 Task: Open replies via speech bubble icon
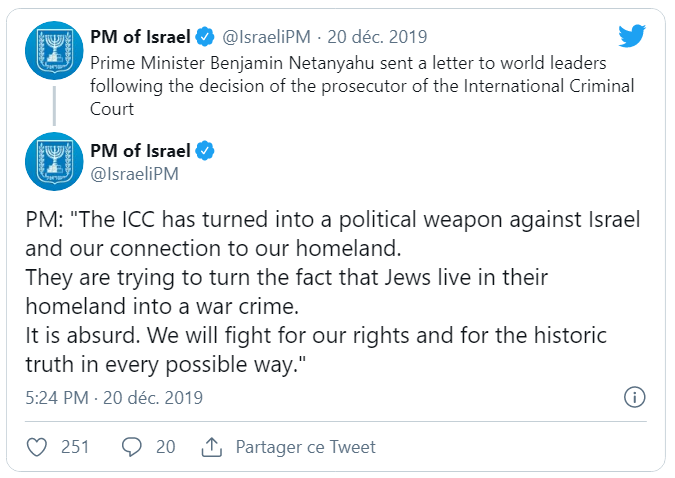tap(132, 447)
